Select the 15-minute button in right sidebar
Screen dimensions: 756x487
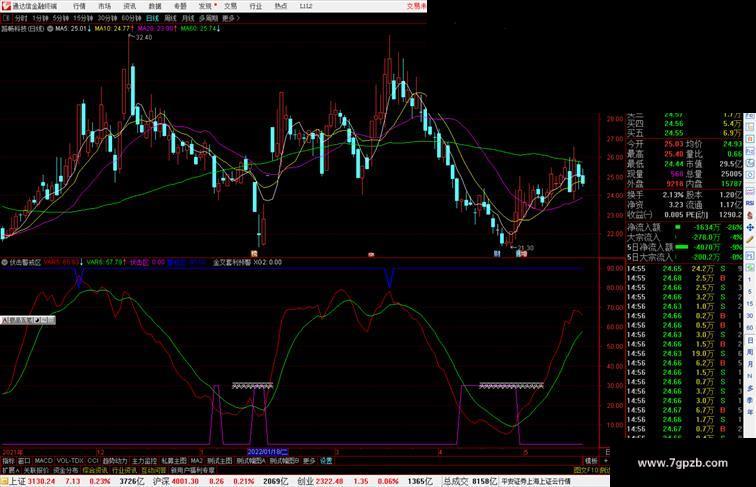(750, 303)
